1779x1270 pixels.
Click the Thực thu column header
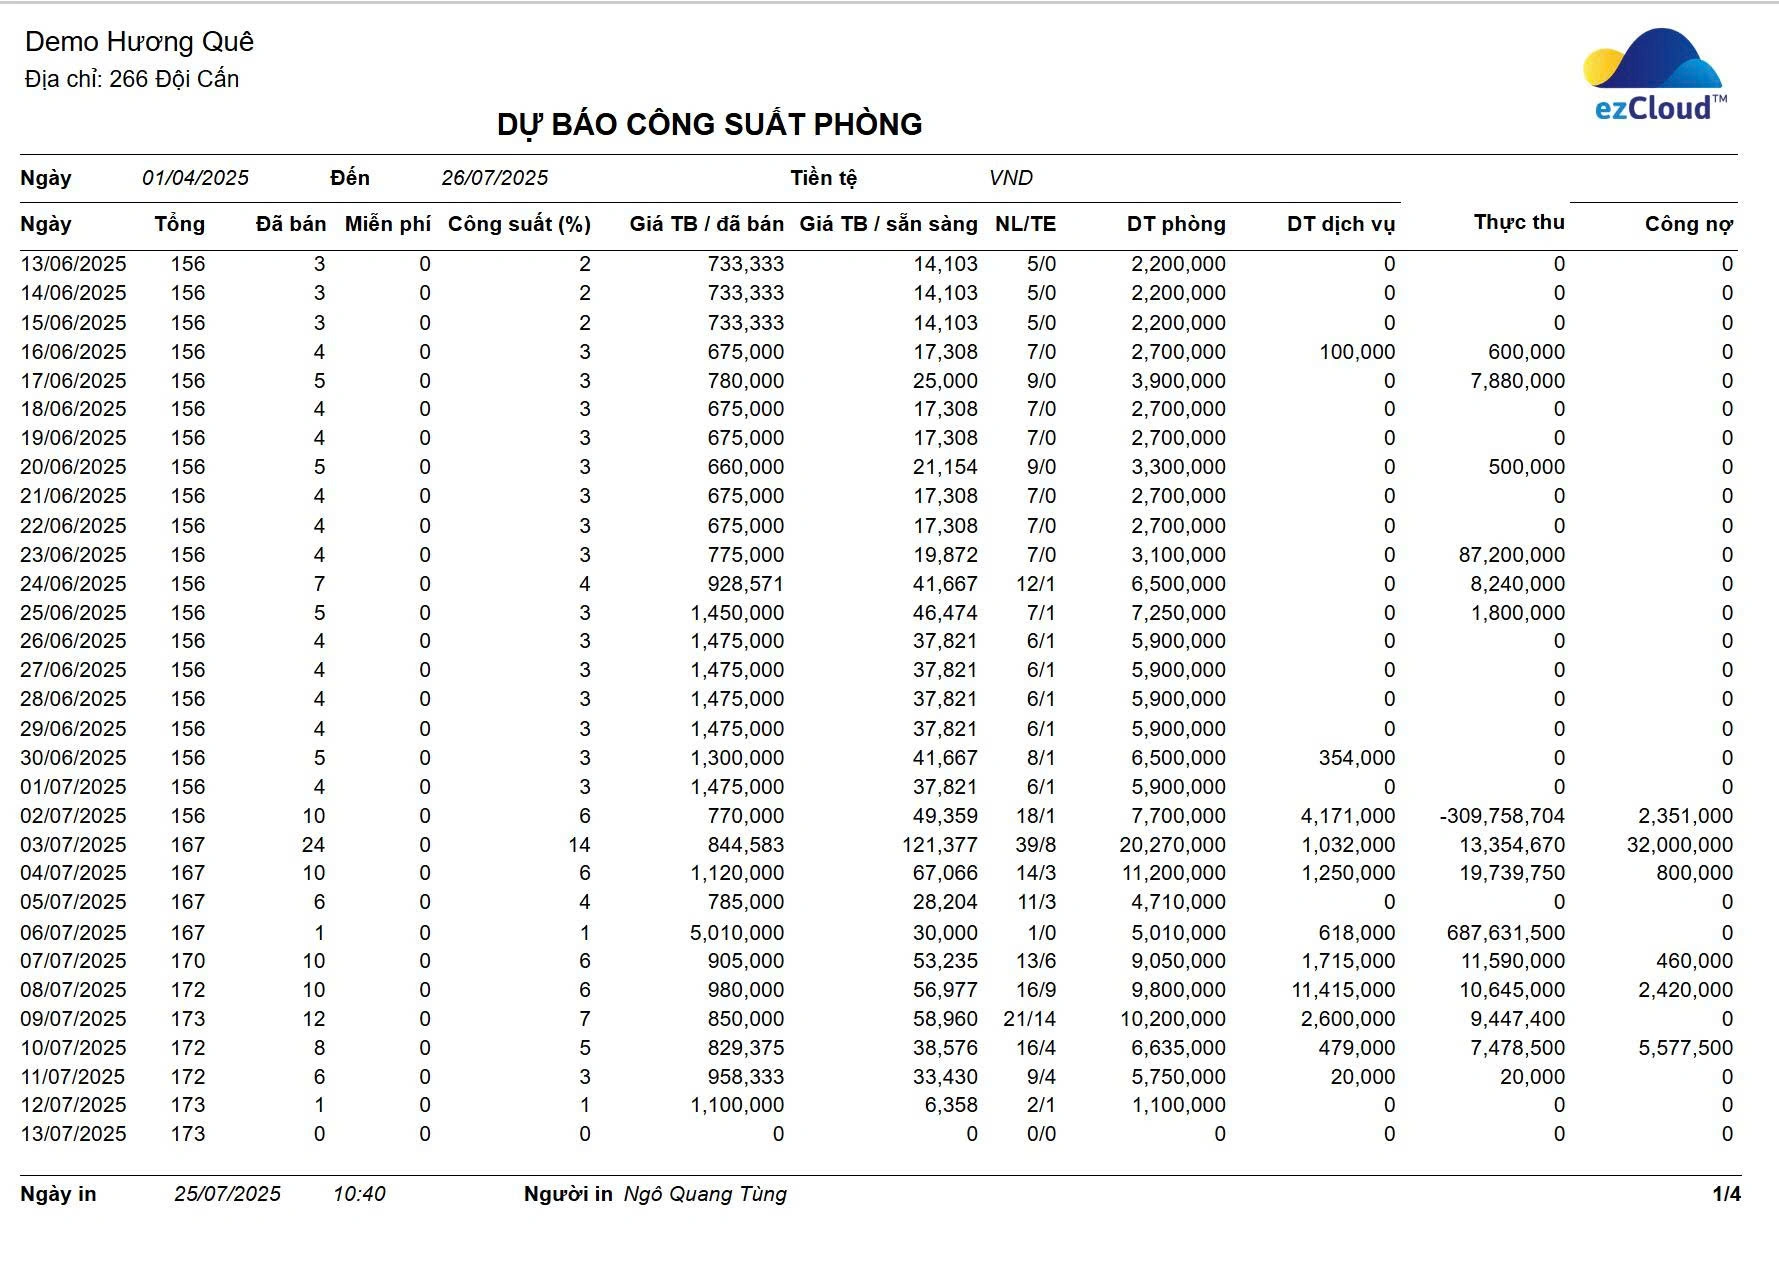(x=1519, y=222)
